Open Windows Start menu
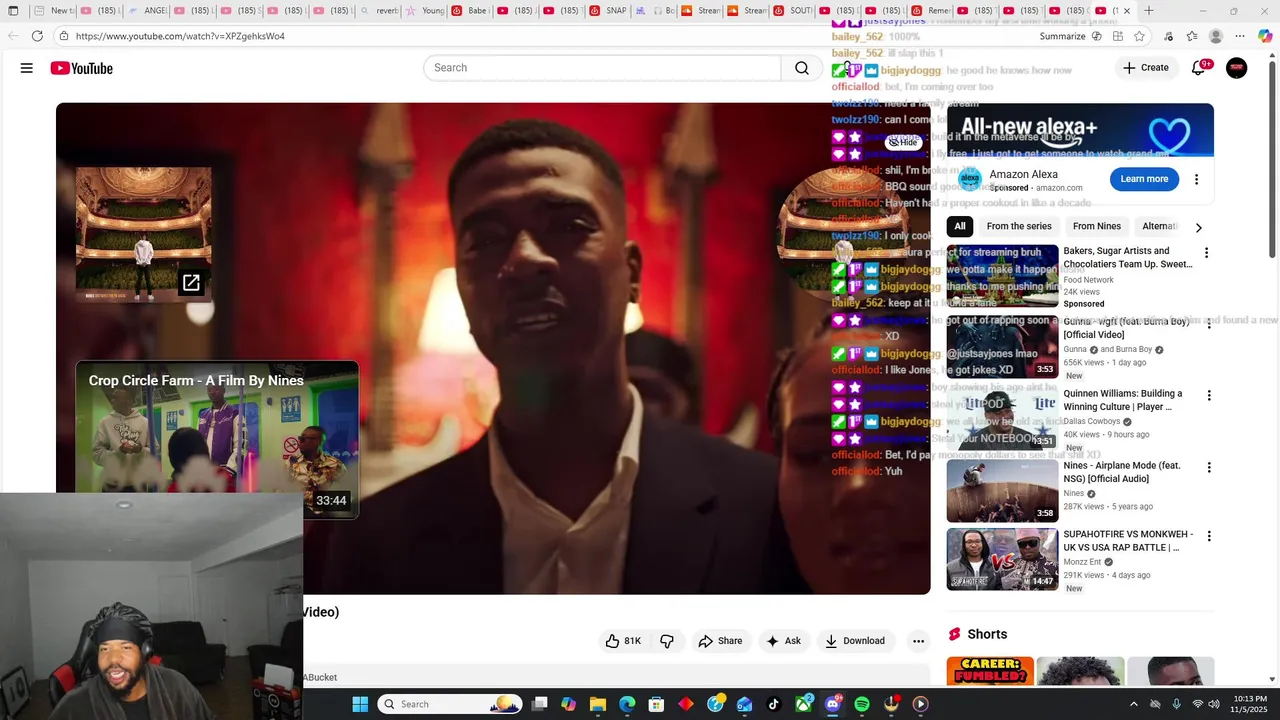1280x720 pixels. pos(360,704)
